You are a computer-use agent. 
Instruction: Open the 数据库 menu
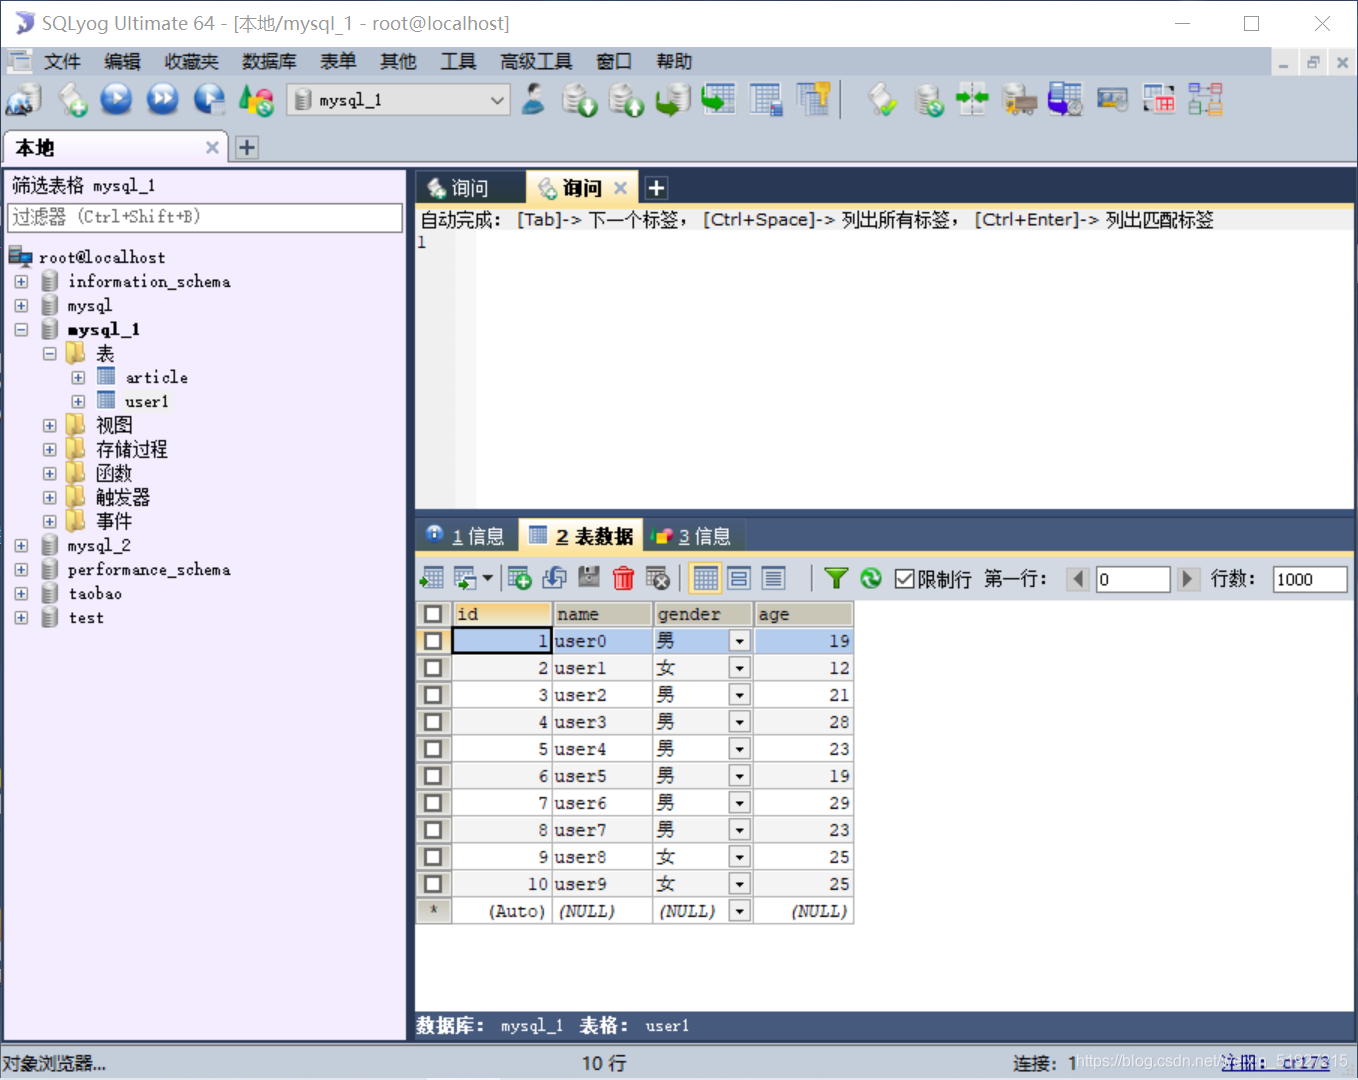click(269, 62)
